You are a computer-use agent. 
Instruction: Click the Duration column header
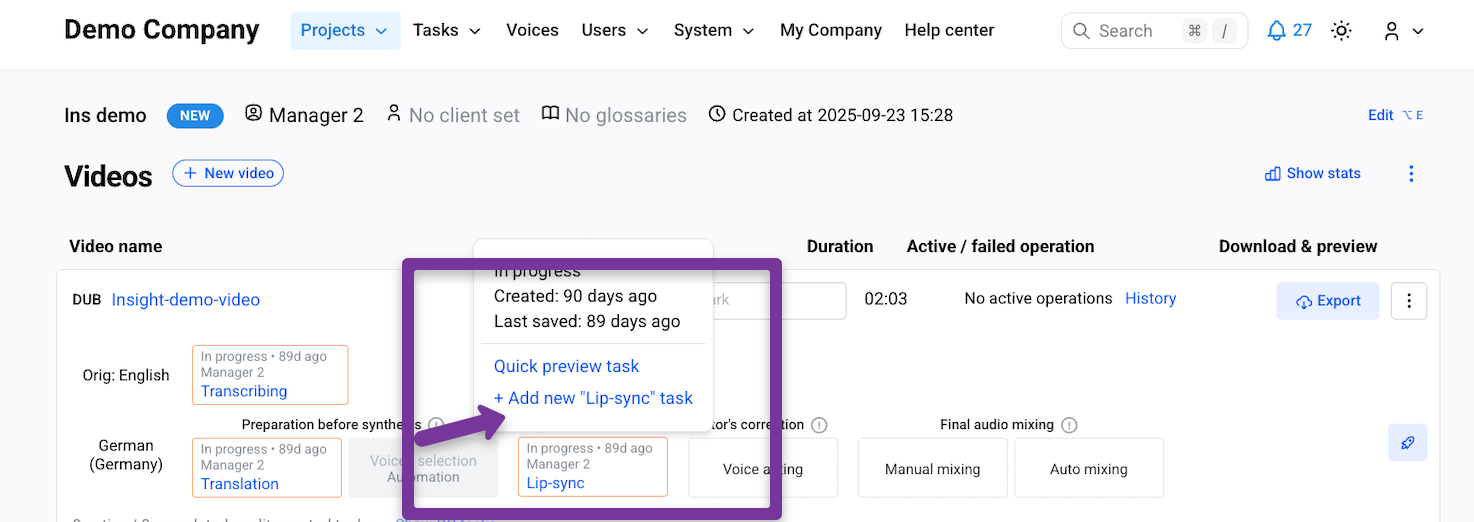coord(840,246)
